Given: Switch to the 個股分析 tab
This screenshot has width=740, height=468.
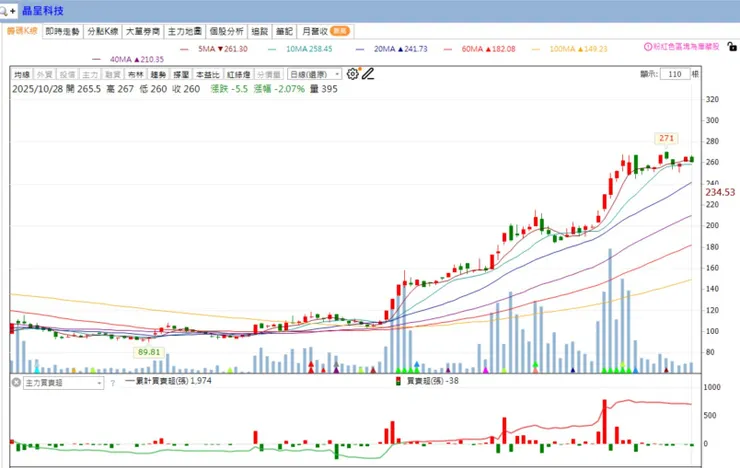Looking at the screenshot, I should pyautogui.click(x=227, y=32).
